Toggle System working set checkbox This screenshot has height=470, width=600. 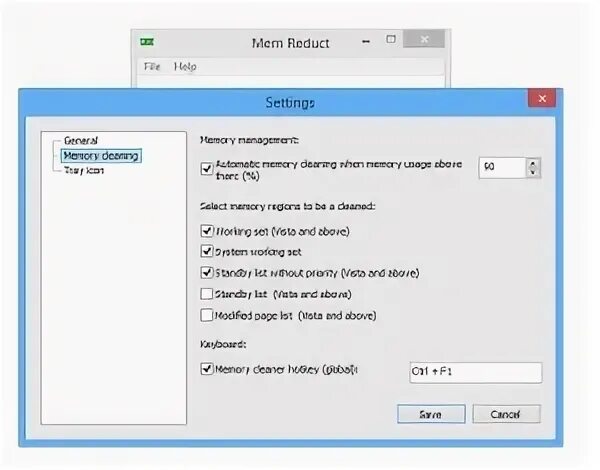(x=207, y=251)
